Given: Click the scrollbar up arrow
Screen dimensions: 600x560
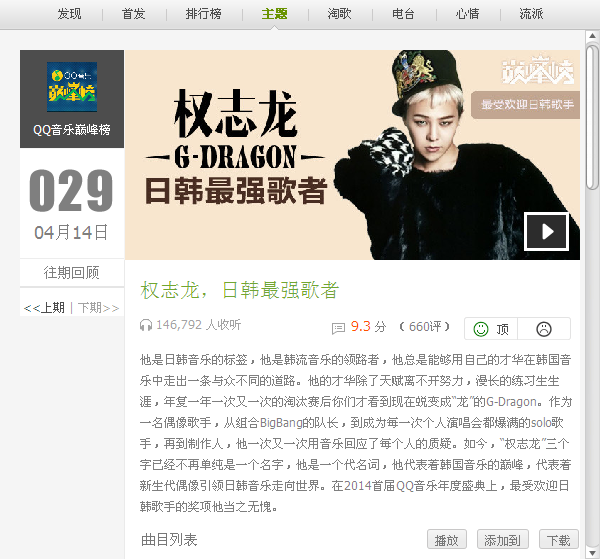Looking at the screenshot, I should (x=592, y=36).
